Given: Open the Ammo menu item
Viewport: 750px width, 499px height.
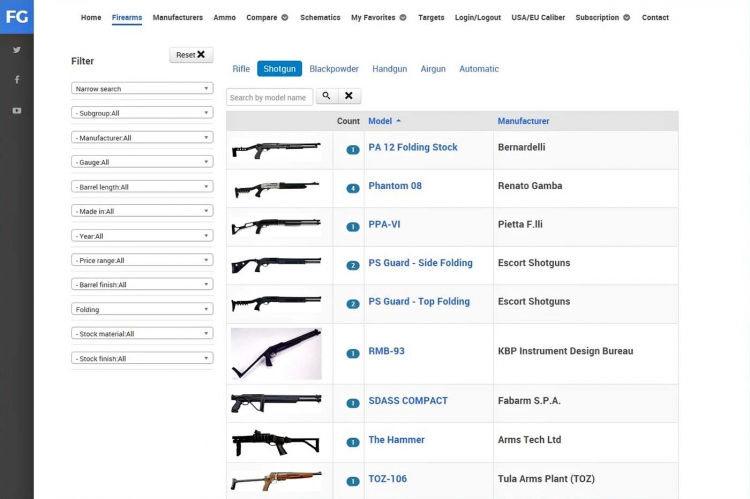Looking at the screenshot, I should (224, 18).
